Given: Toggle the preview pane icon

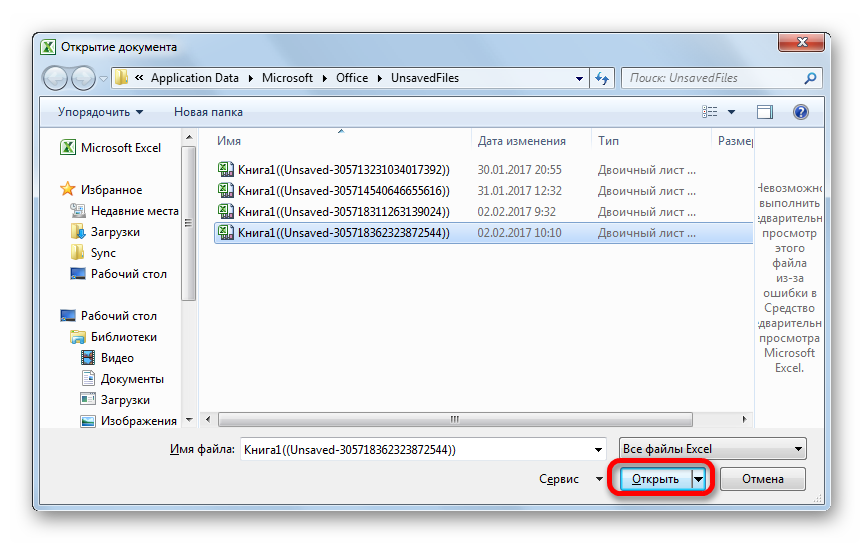Looking at the screenshot, I should coord(765,112).
